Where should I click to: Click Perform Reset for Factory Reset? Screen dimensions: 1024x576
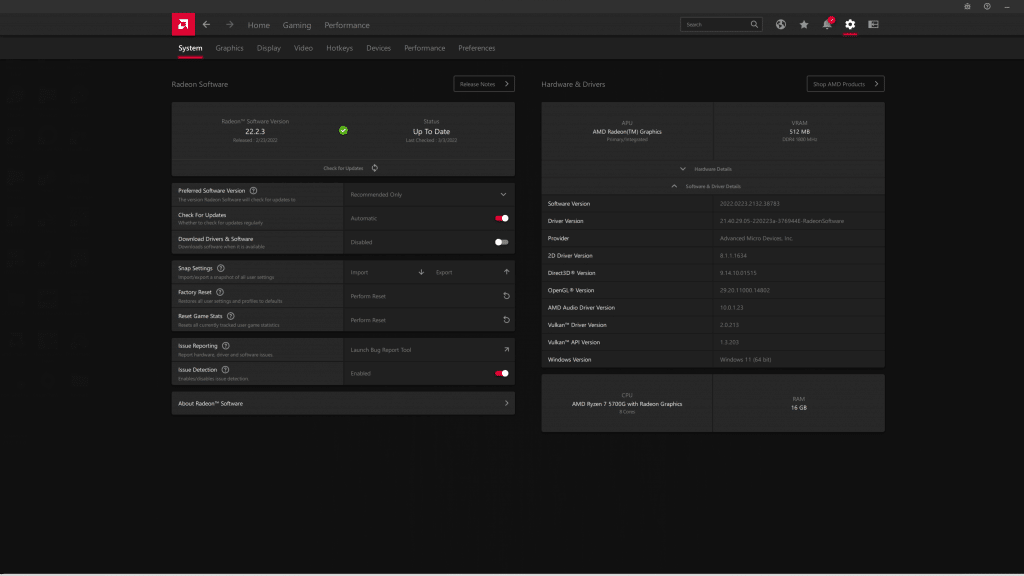point(368,296)
